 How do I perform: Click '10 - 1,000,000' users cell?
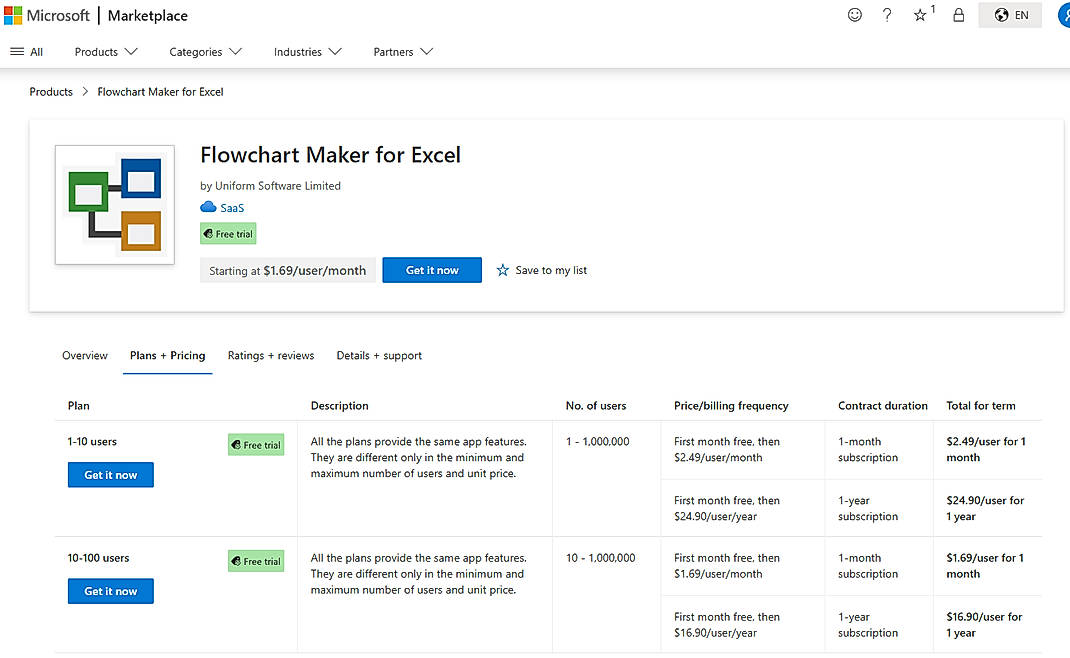[601, 558]
